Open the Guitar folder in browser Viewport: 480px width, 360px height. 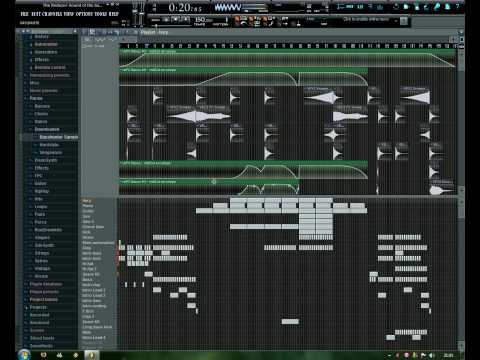tap(41, 183)
